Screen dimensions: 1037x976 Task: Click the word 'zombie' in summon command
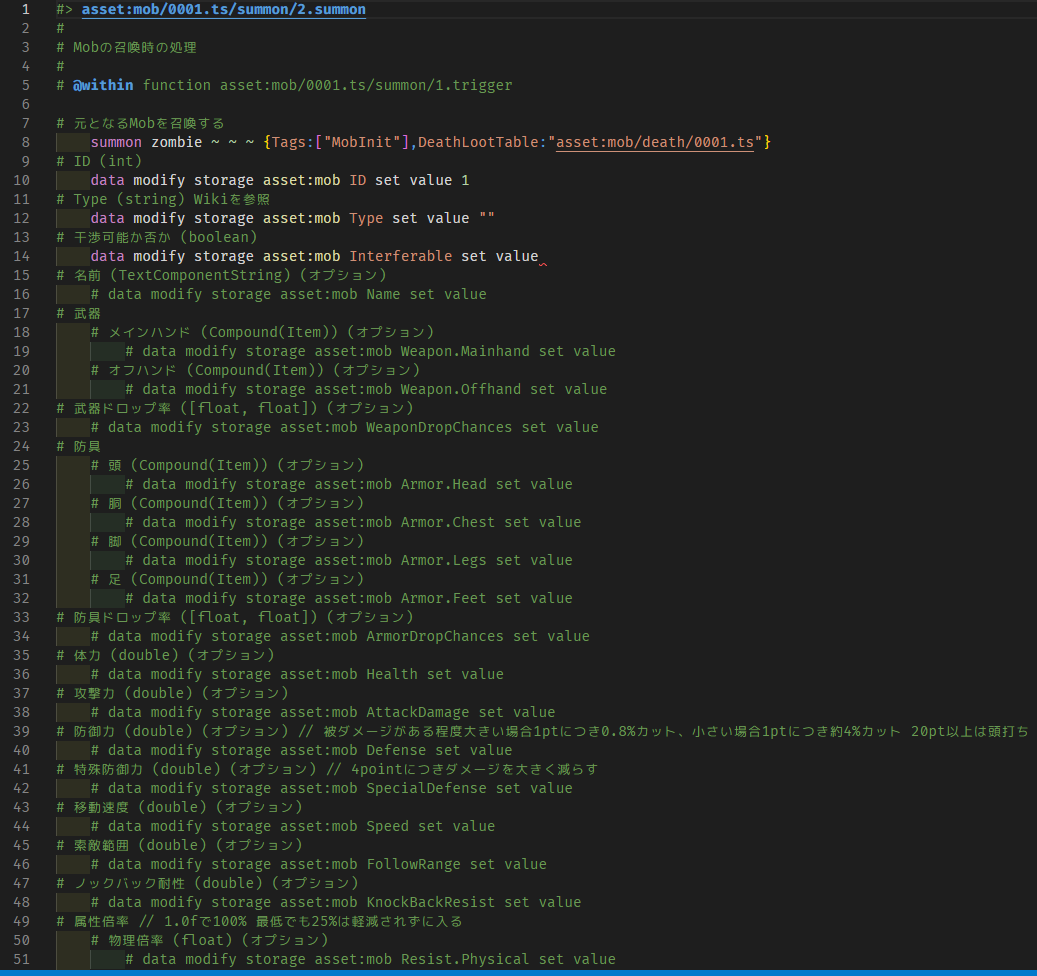click(177, 142)
